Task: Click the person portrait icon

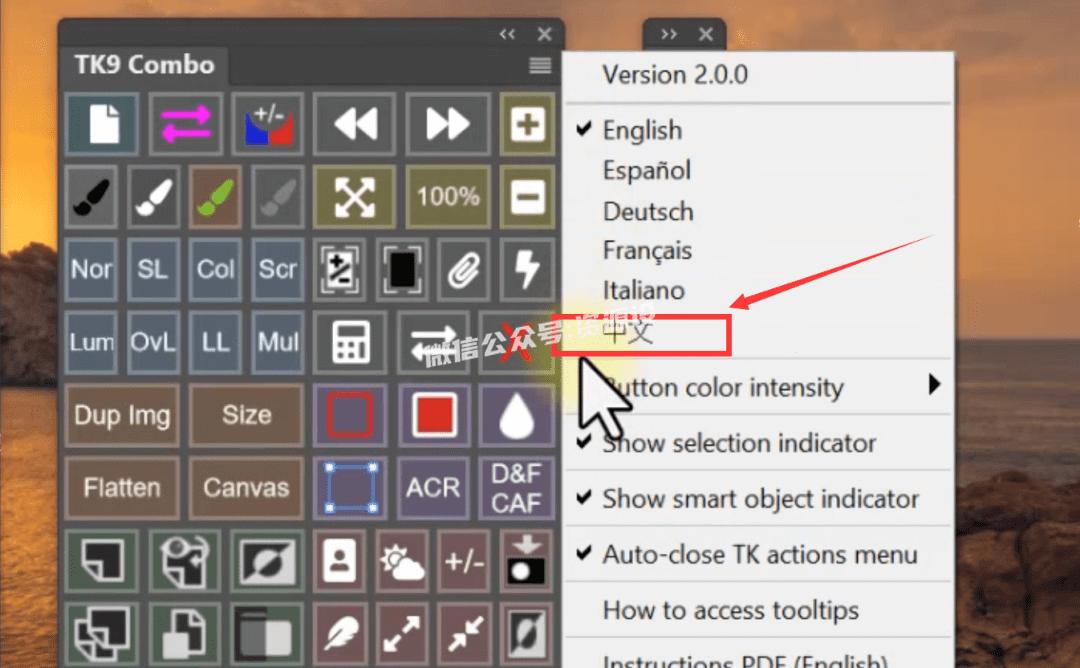Action: [x=340, y=561]
